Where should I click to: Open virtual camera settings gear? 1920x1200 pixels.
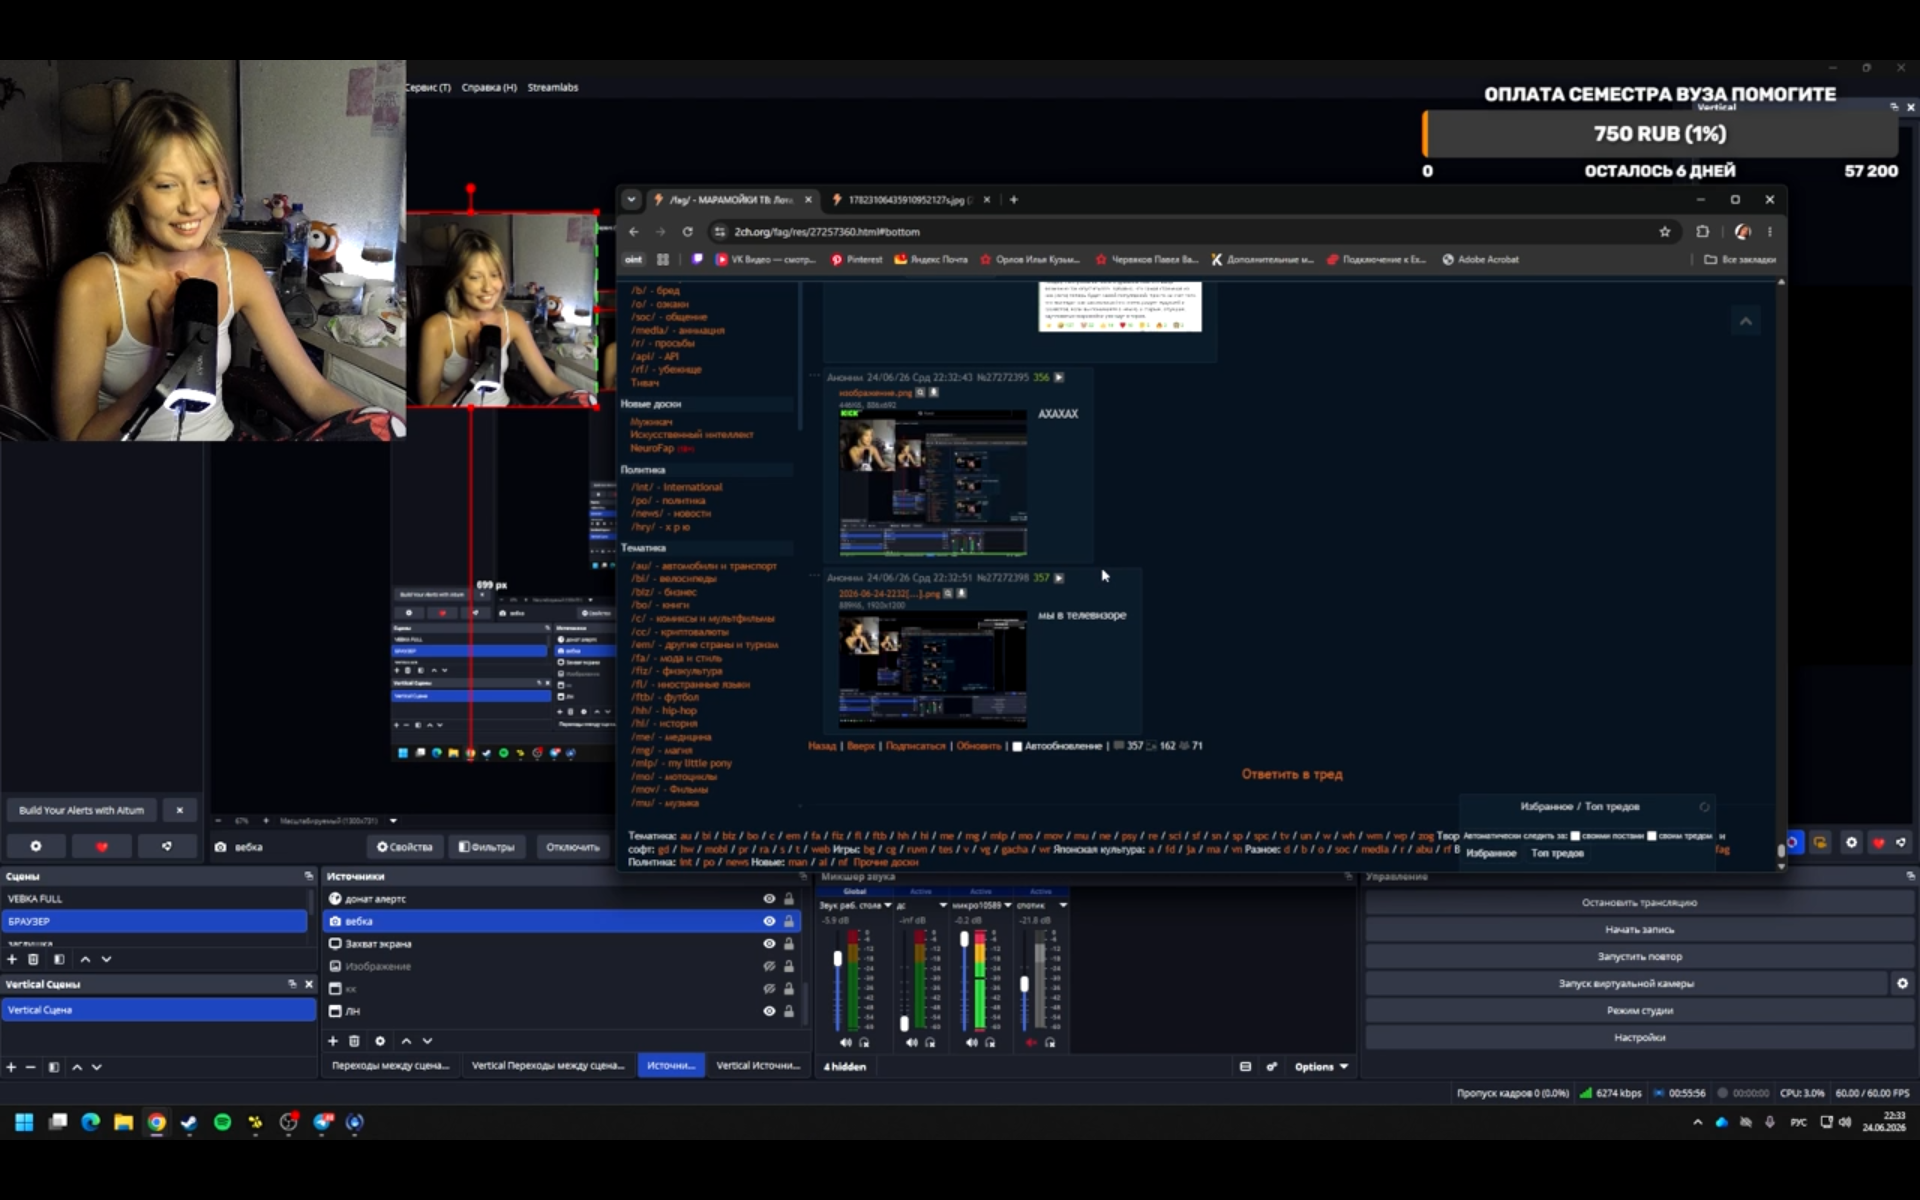(1902, 983)
